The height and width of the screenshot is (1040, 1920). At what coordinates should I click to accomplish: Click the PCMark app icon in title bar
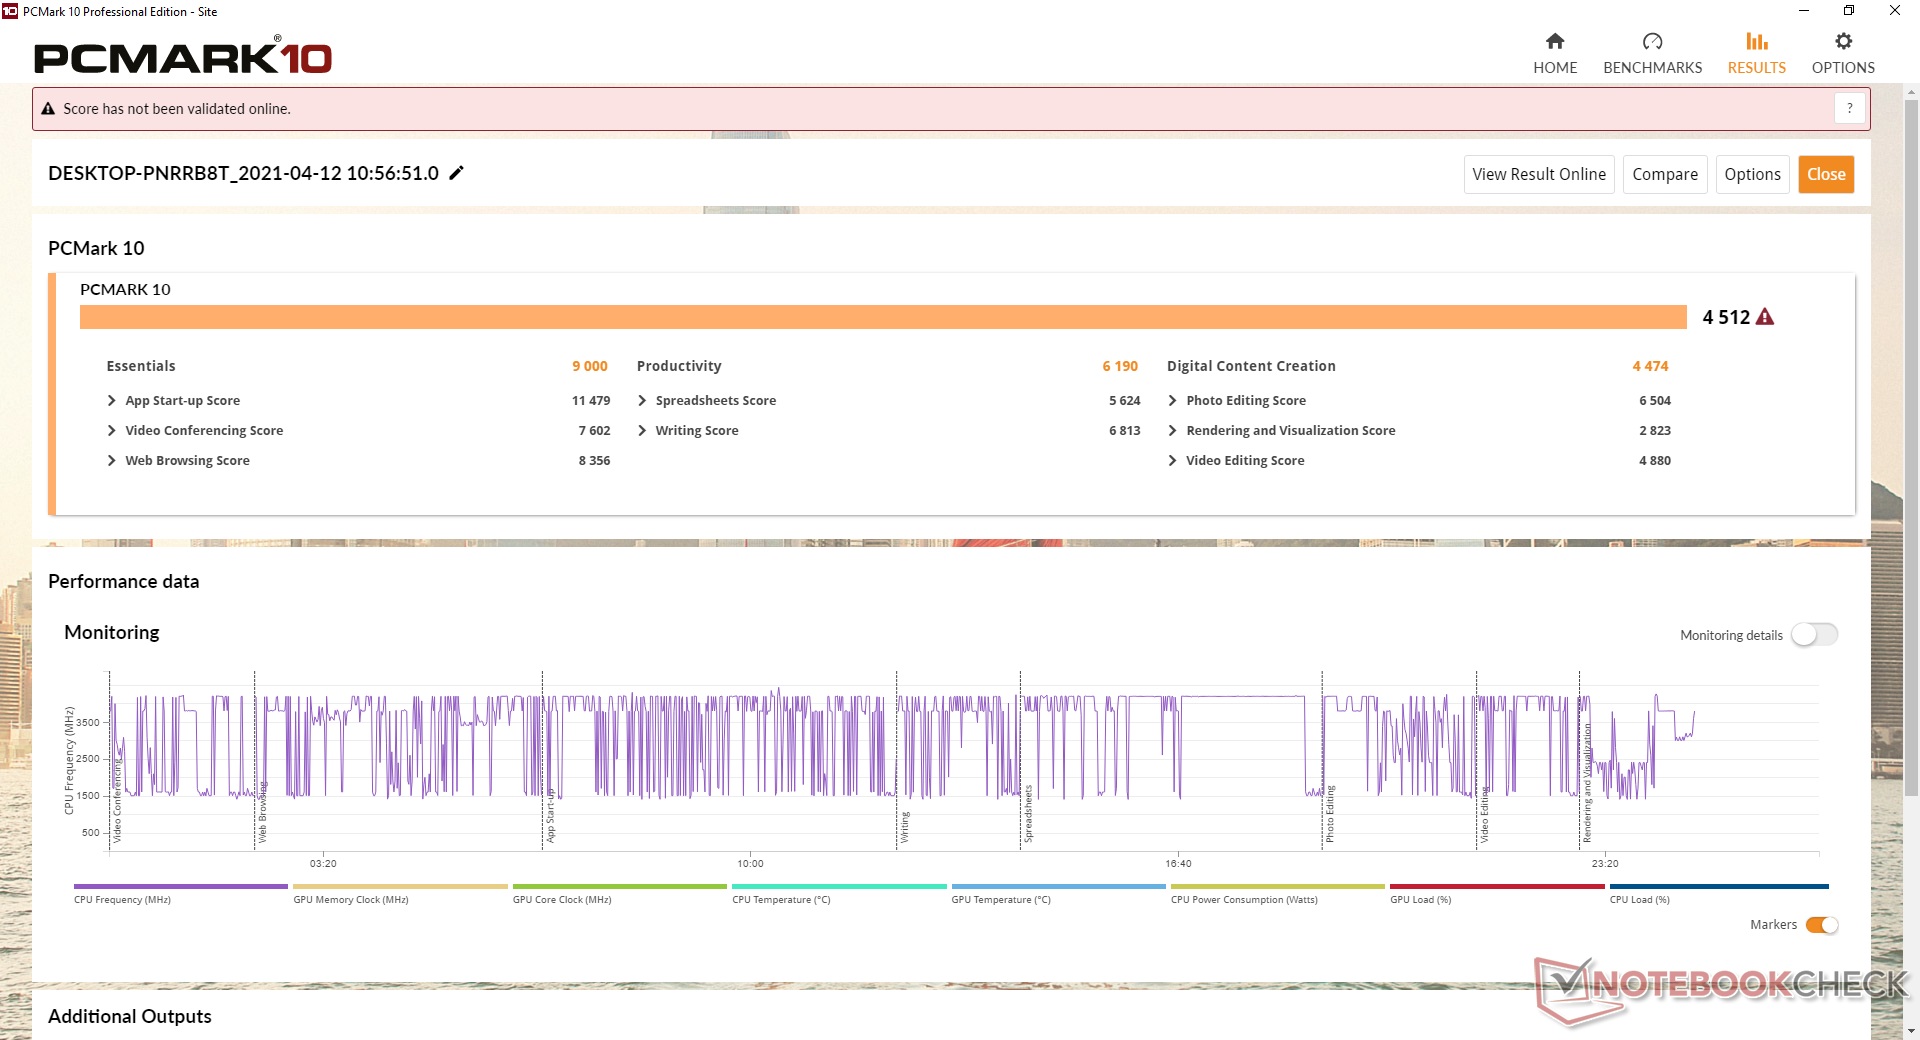pos(10,11)
